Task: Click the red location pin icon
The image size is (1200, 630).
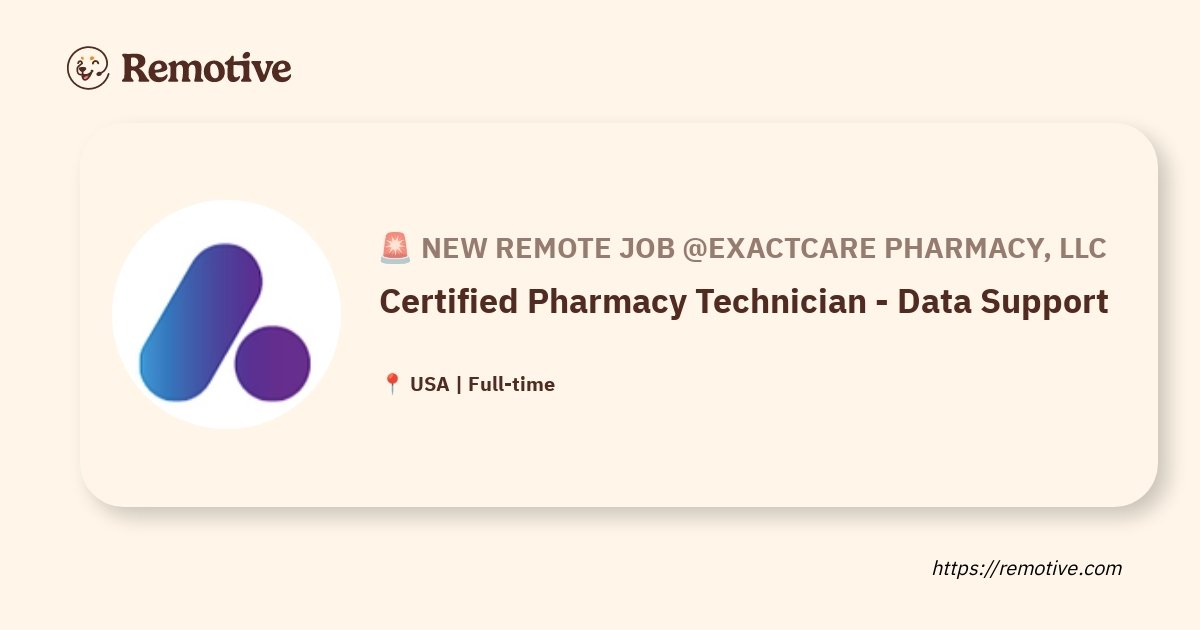Action: [x=392, y=384]
